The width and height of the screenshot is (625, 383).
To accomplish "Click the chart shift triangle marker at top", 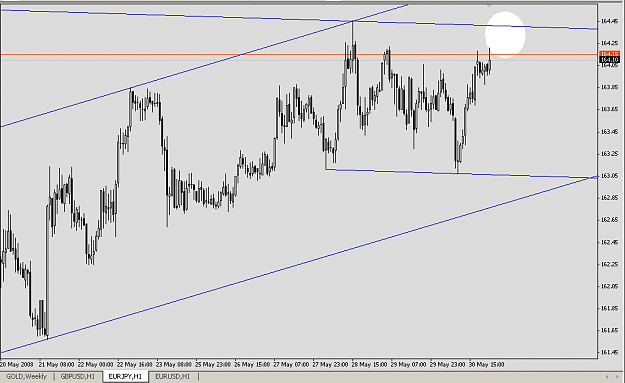I will 489,6.
